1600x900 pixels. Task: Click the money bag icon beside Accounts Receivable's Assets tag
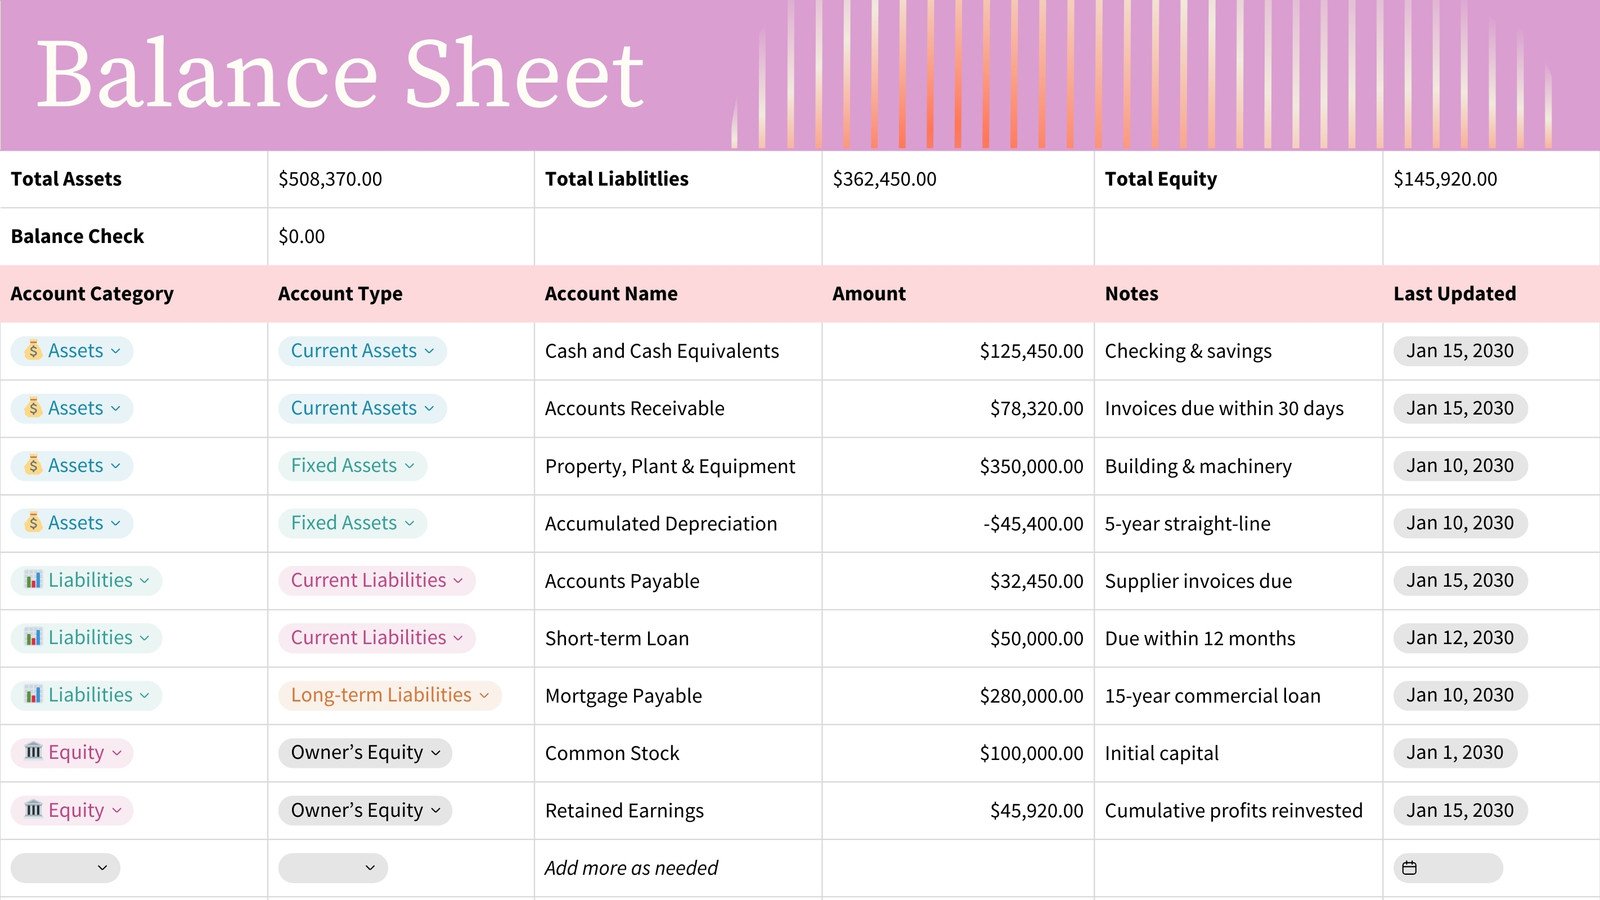pos(33,408)
